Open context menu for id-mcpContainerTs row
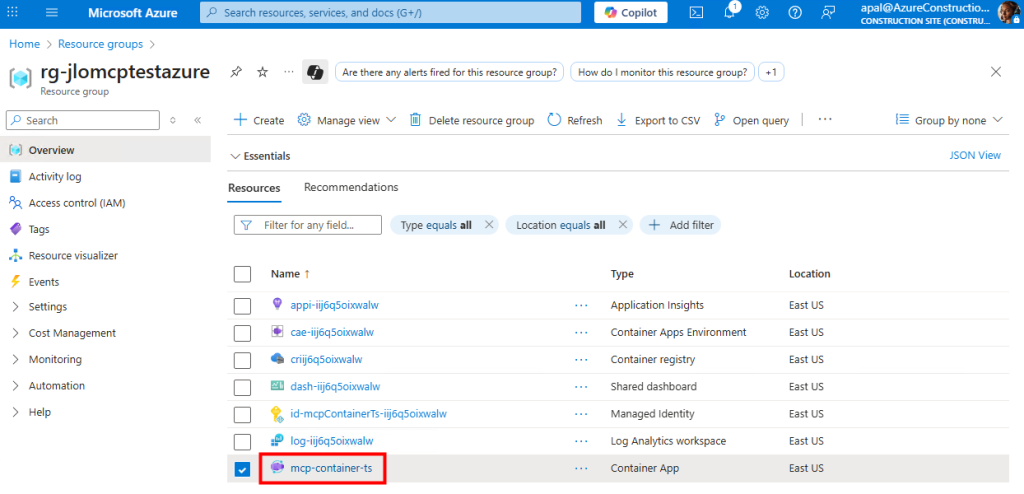 point(581,414)
